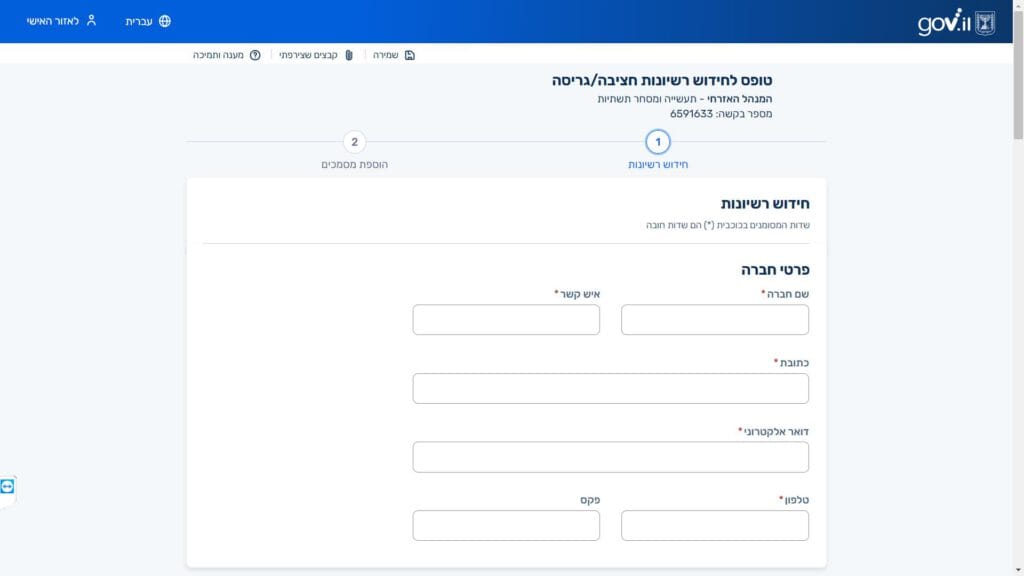Click the floppy disk save icon
Image resolution: width=1024 pixels, height=576 pixels.
(x=410, y=55)
